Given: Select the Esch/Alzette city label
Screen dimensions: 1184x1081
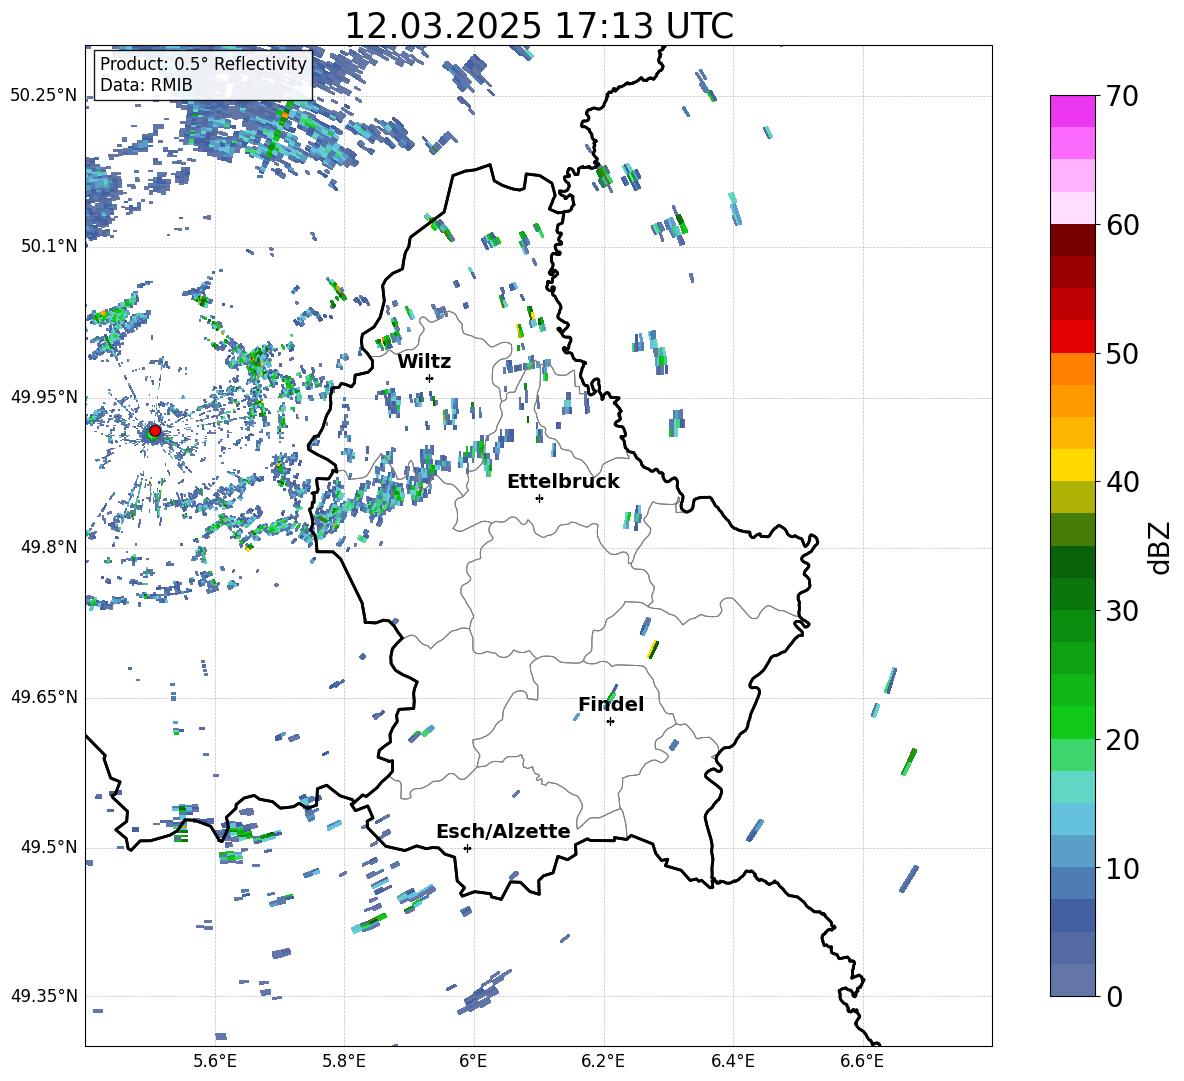Looking at the screenshot, I should click(503, 831).
